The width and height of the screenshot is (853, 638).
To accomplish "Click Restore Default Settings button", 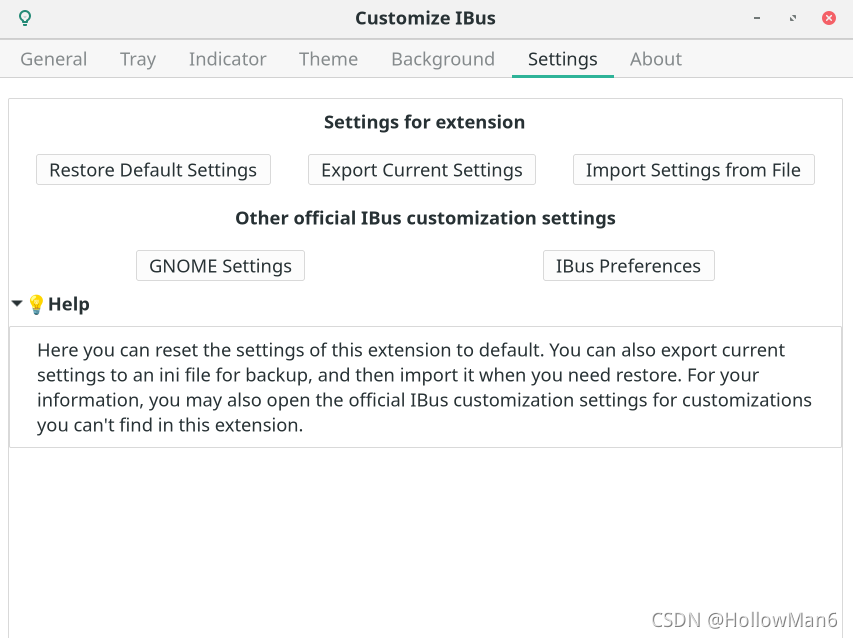I will pos(153,170).
